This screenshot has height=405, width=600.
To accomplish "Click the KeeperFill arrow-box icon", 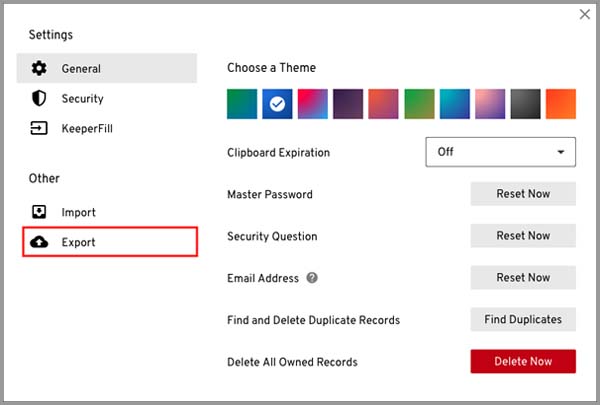I will click(x=39, y=128).
